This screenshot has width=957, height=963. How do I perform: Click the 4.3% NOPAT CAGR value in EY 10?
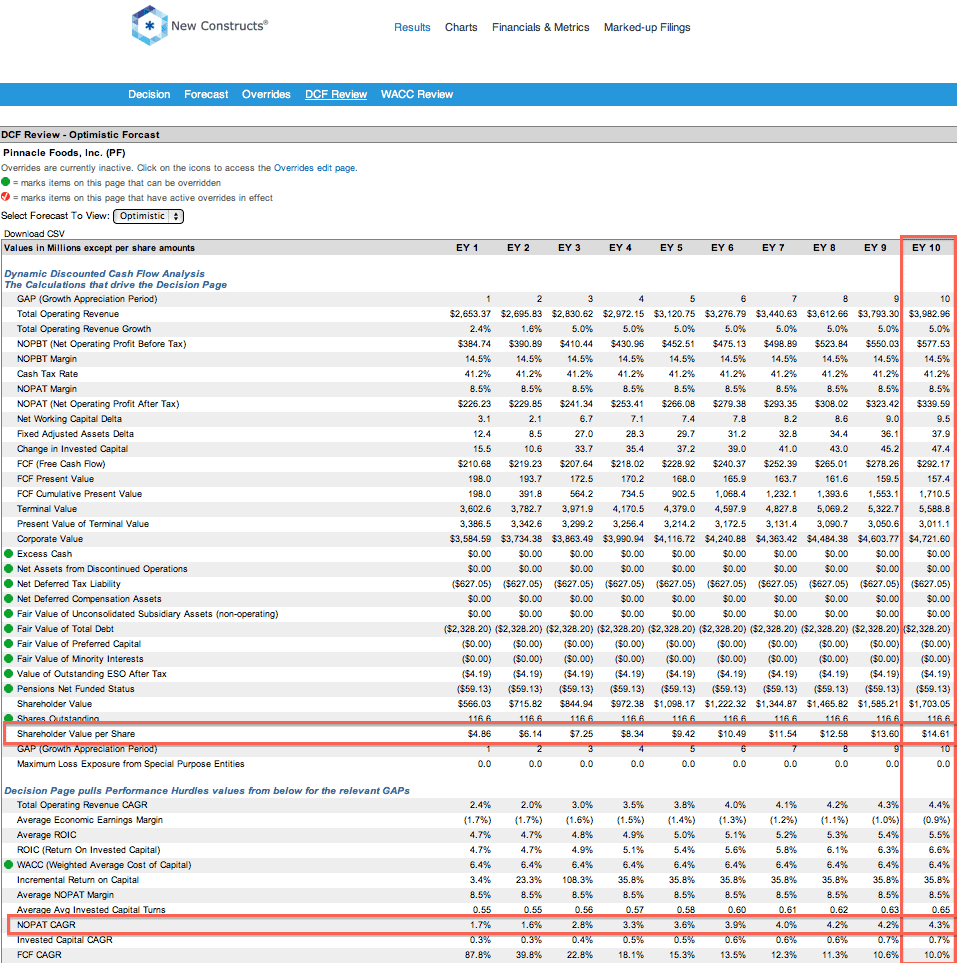tap(939, 925)
